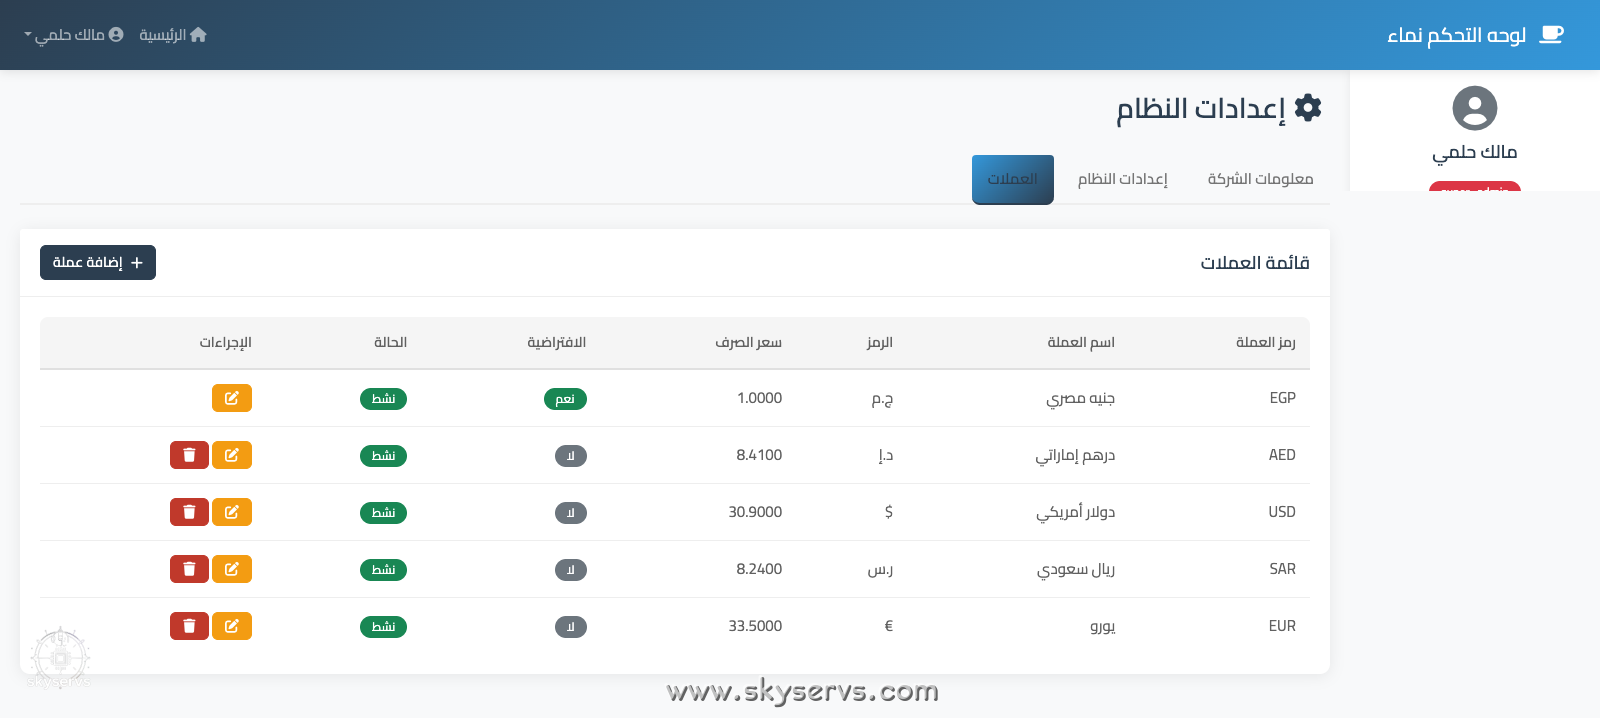Click لا default badge in SAR row
This screenshot has height=718, width=1600.
[571, 570]
